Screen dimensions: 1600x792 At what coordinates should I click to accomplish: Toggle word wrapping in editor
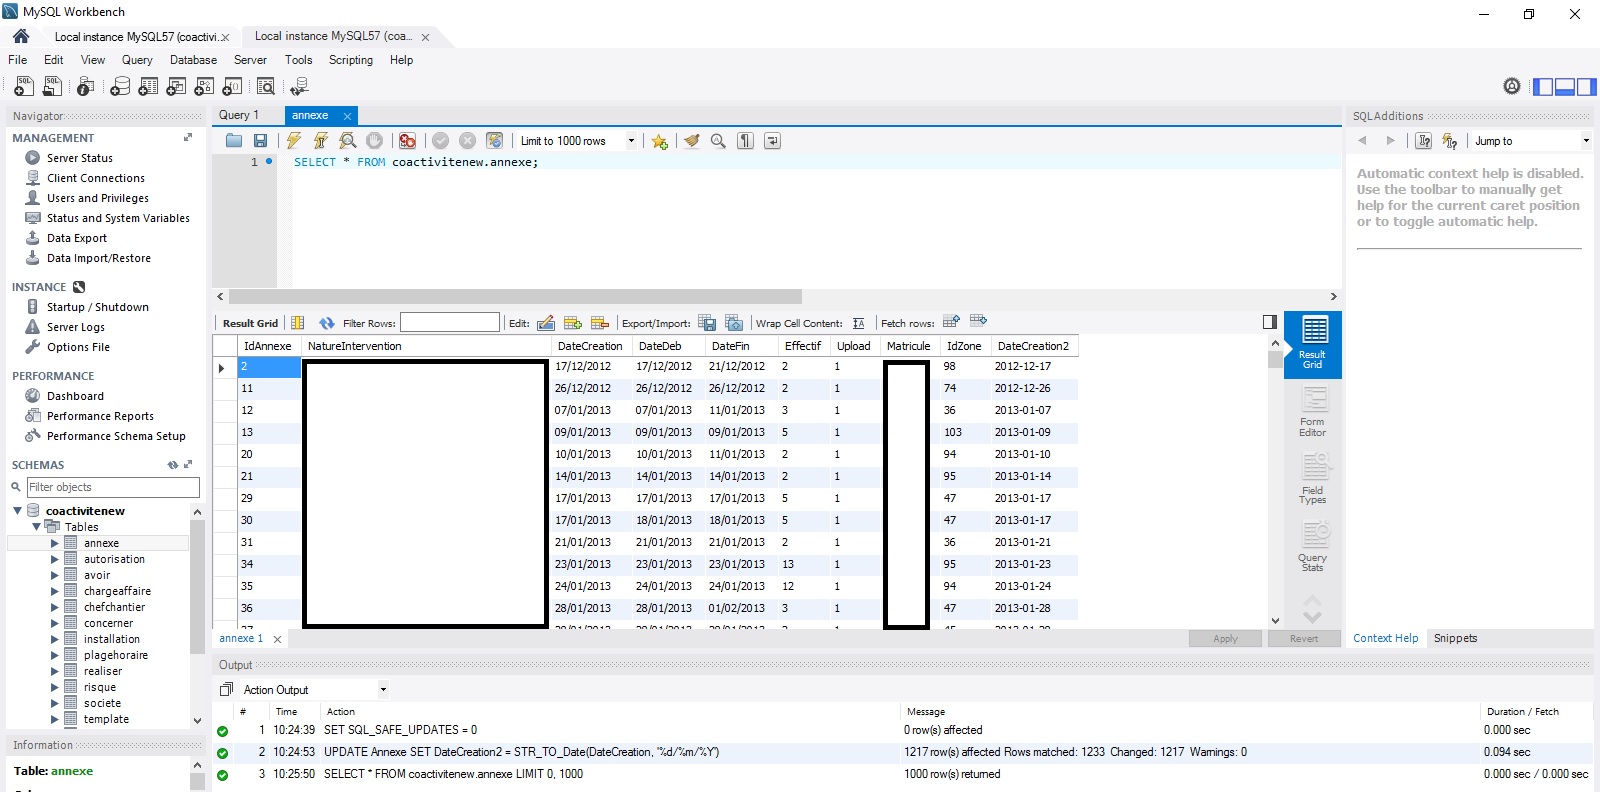pos(772,141)
